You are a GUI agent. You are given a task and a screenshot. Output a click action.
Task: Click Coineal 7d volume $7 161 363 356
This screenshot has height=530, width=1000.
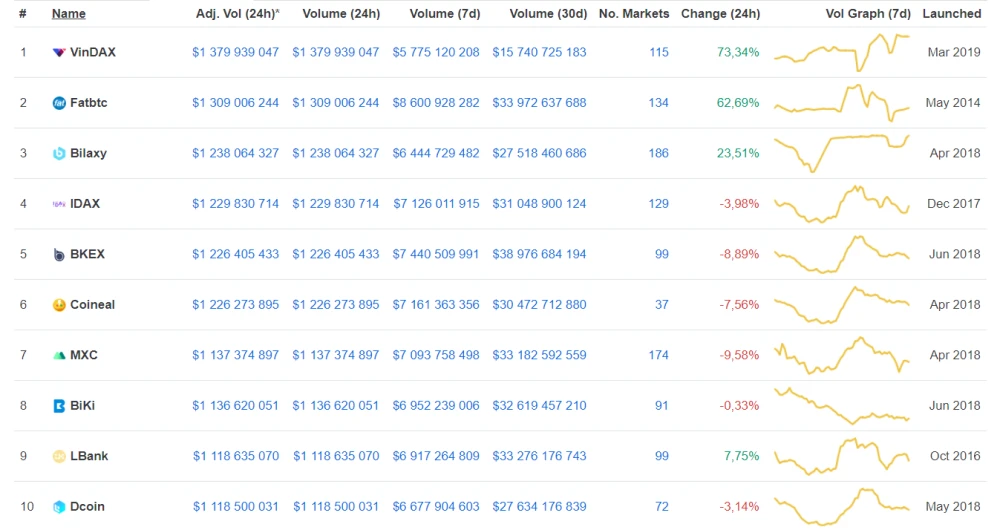pyautogui.click(x=436, y=304)
